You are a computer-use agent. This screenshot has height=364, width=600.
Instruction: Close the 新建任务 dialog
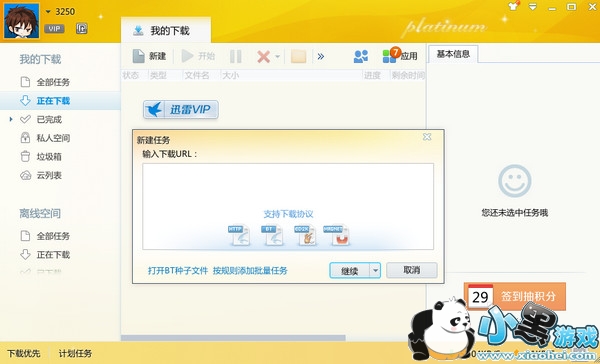(427, 137)
